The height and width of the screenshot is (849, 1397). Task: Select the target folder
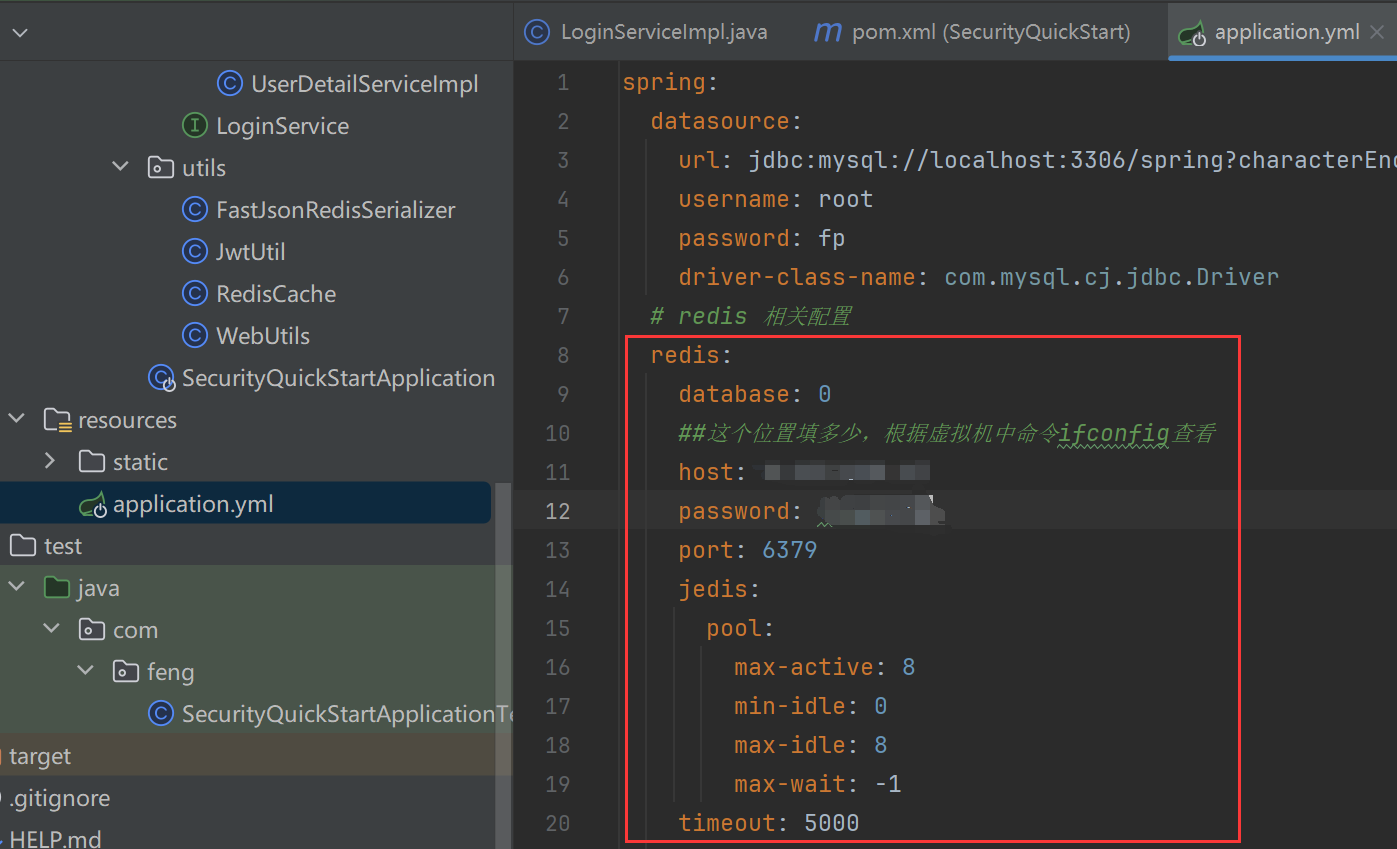coord(40,756)
